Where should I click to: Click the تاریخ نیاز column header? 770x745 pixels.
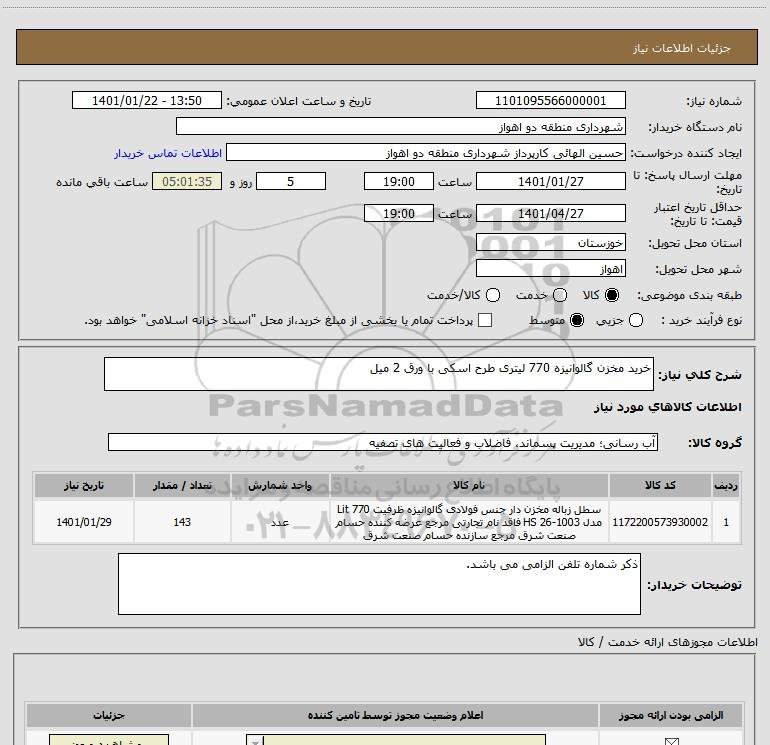tap(83, 485)
